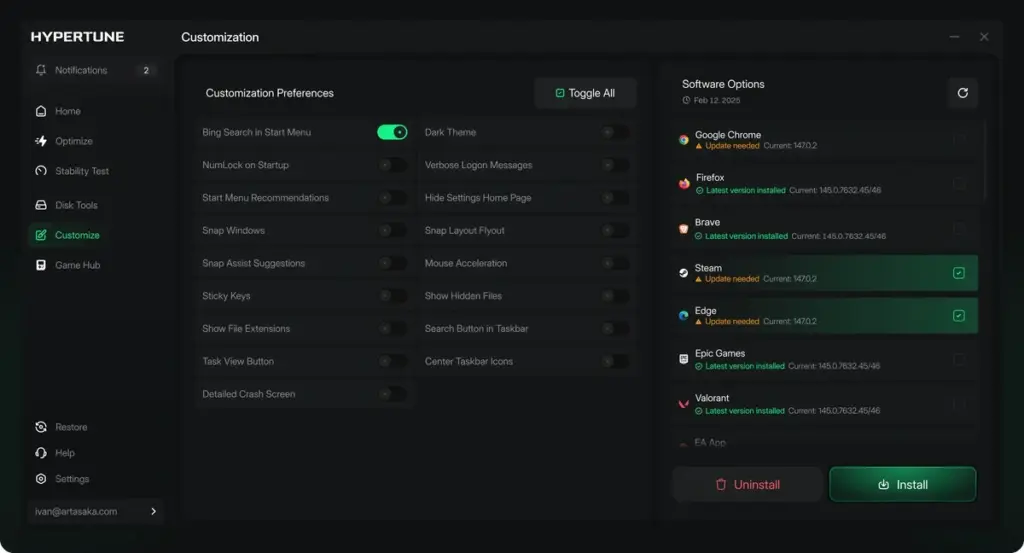Click the Brave browser icon
The width and height of the screenshot is (1024, 553).
click(683, 229)
